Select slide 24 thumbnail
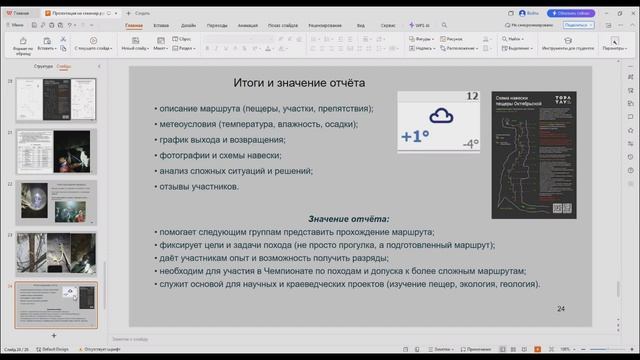 [56, 305]
